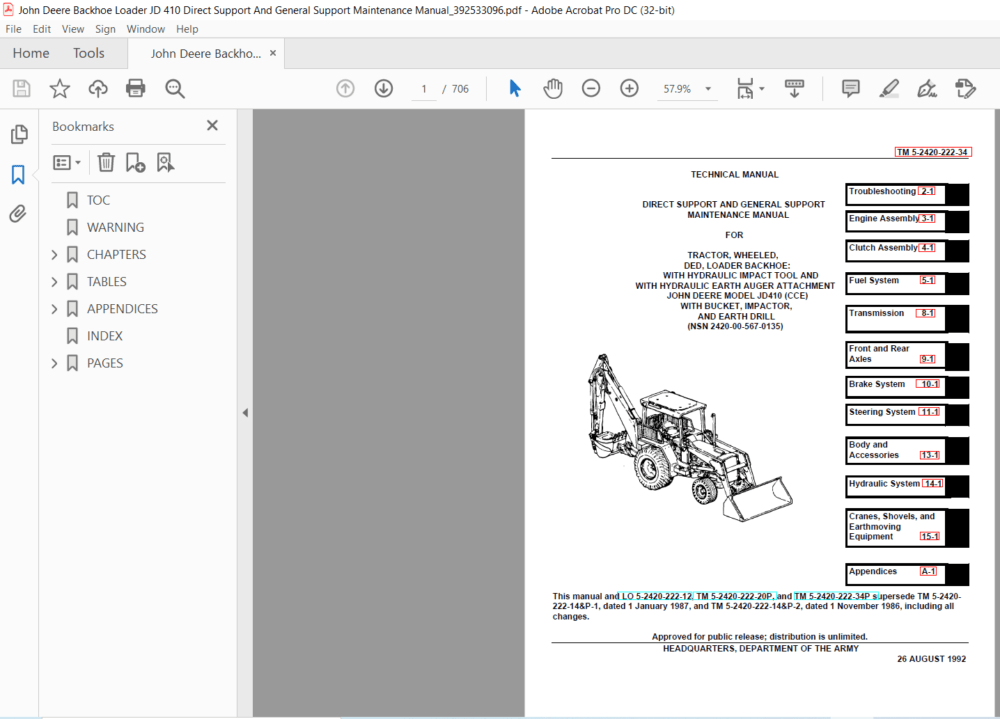The width and height of the screenshot is (1000, 719).
Task: Zoom out with minus icon
Action: (591, 89)
